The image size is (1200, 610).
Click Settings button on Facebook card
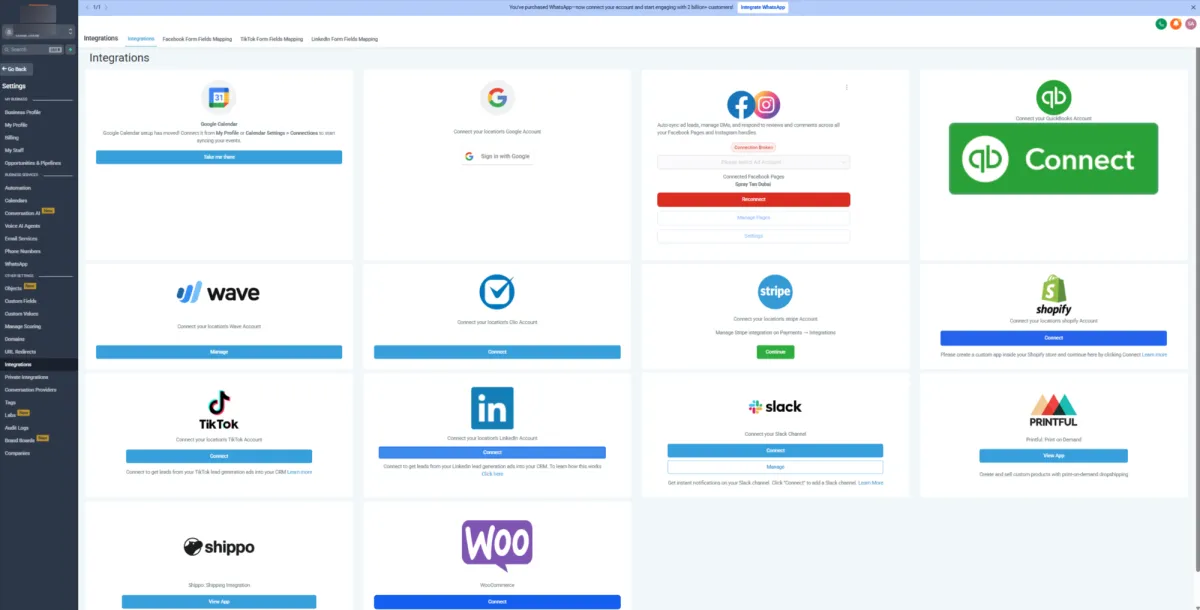tap(753, 236)
